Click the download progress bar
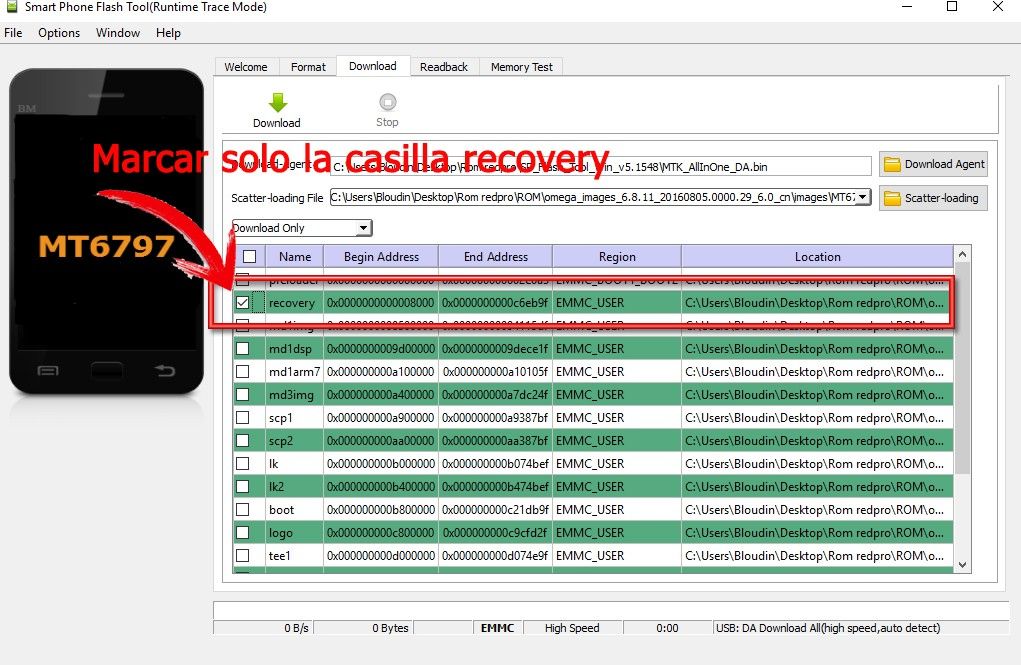Screen dimensions: 1021x665 pos(611,610)
